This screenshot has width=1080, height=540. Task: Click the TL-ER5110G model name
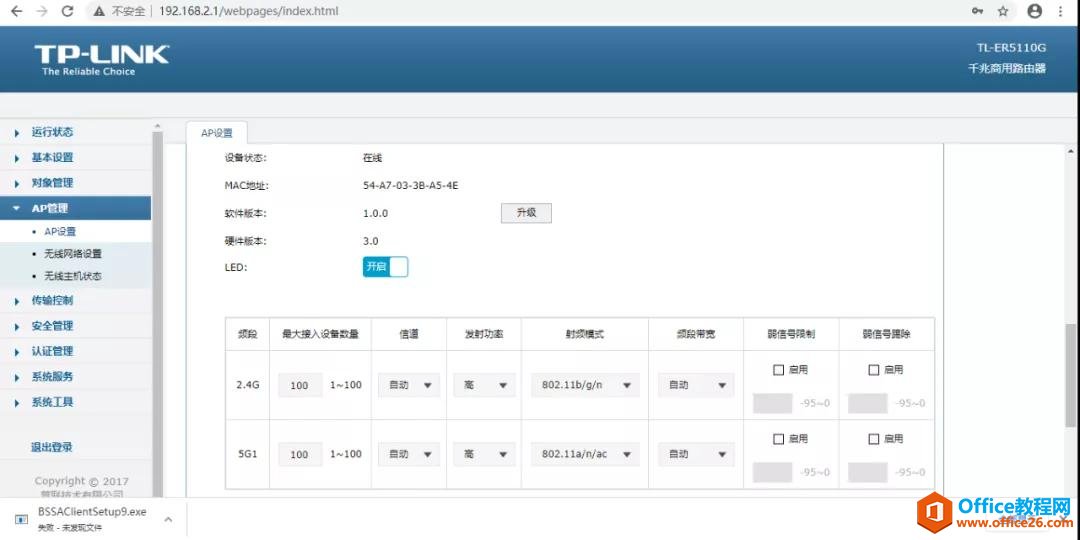pos(1011,48)
